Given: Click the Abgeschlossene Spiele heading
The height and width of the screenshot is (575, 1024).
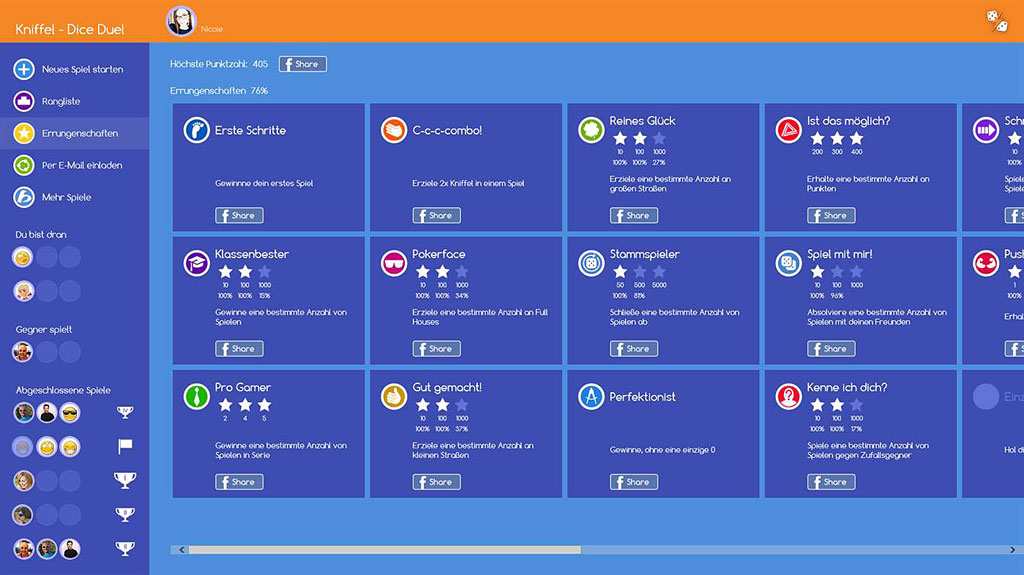Looking at the screenshot, I should 63,390.
